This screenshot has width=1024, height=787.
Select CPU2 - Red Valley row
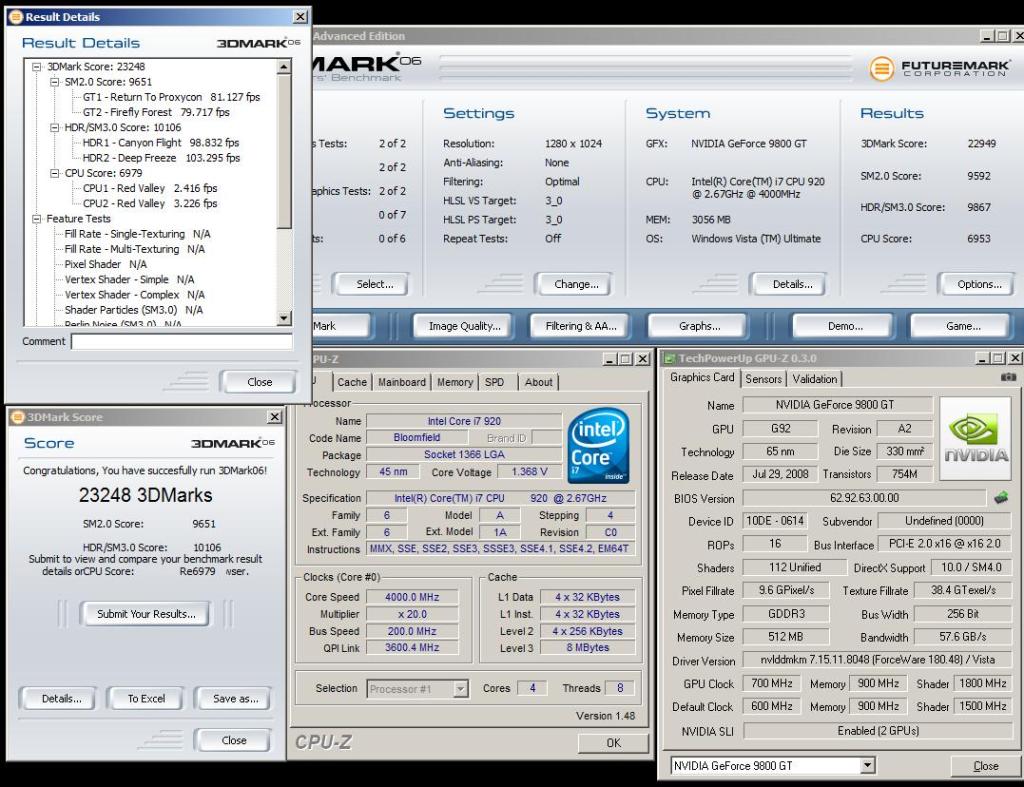click(x=150, y=204)
